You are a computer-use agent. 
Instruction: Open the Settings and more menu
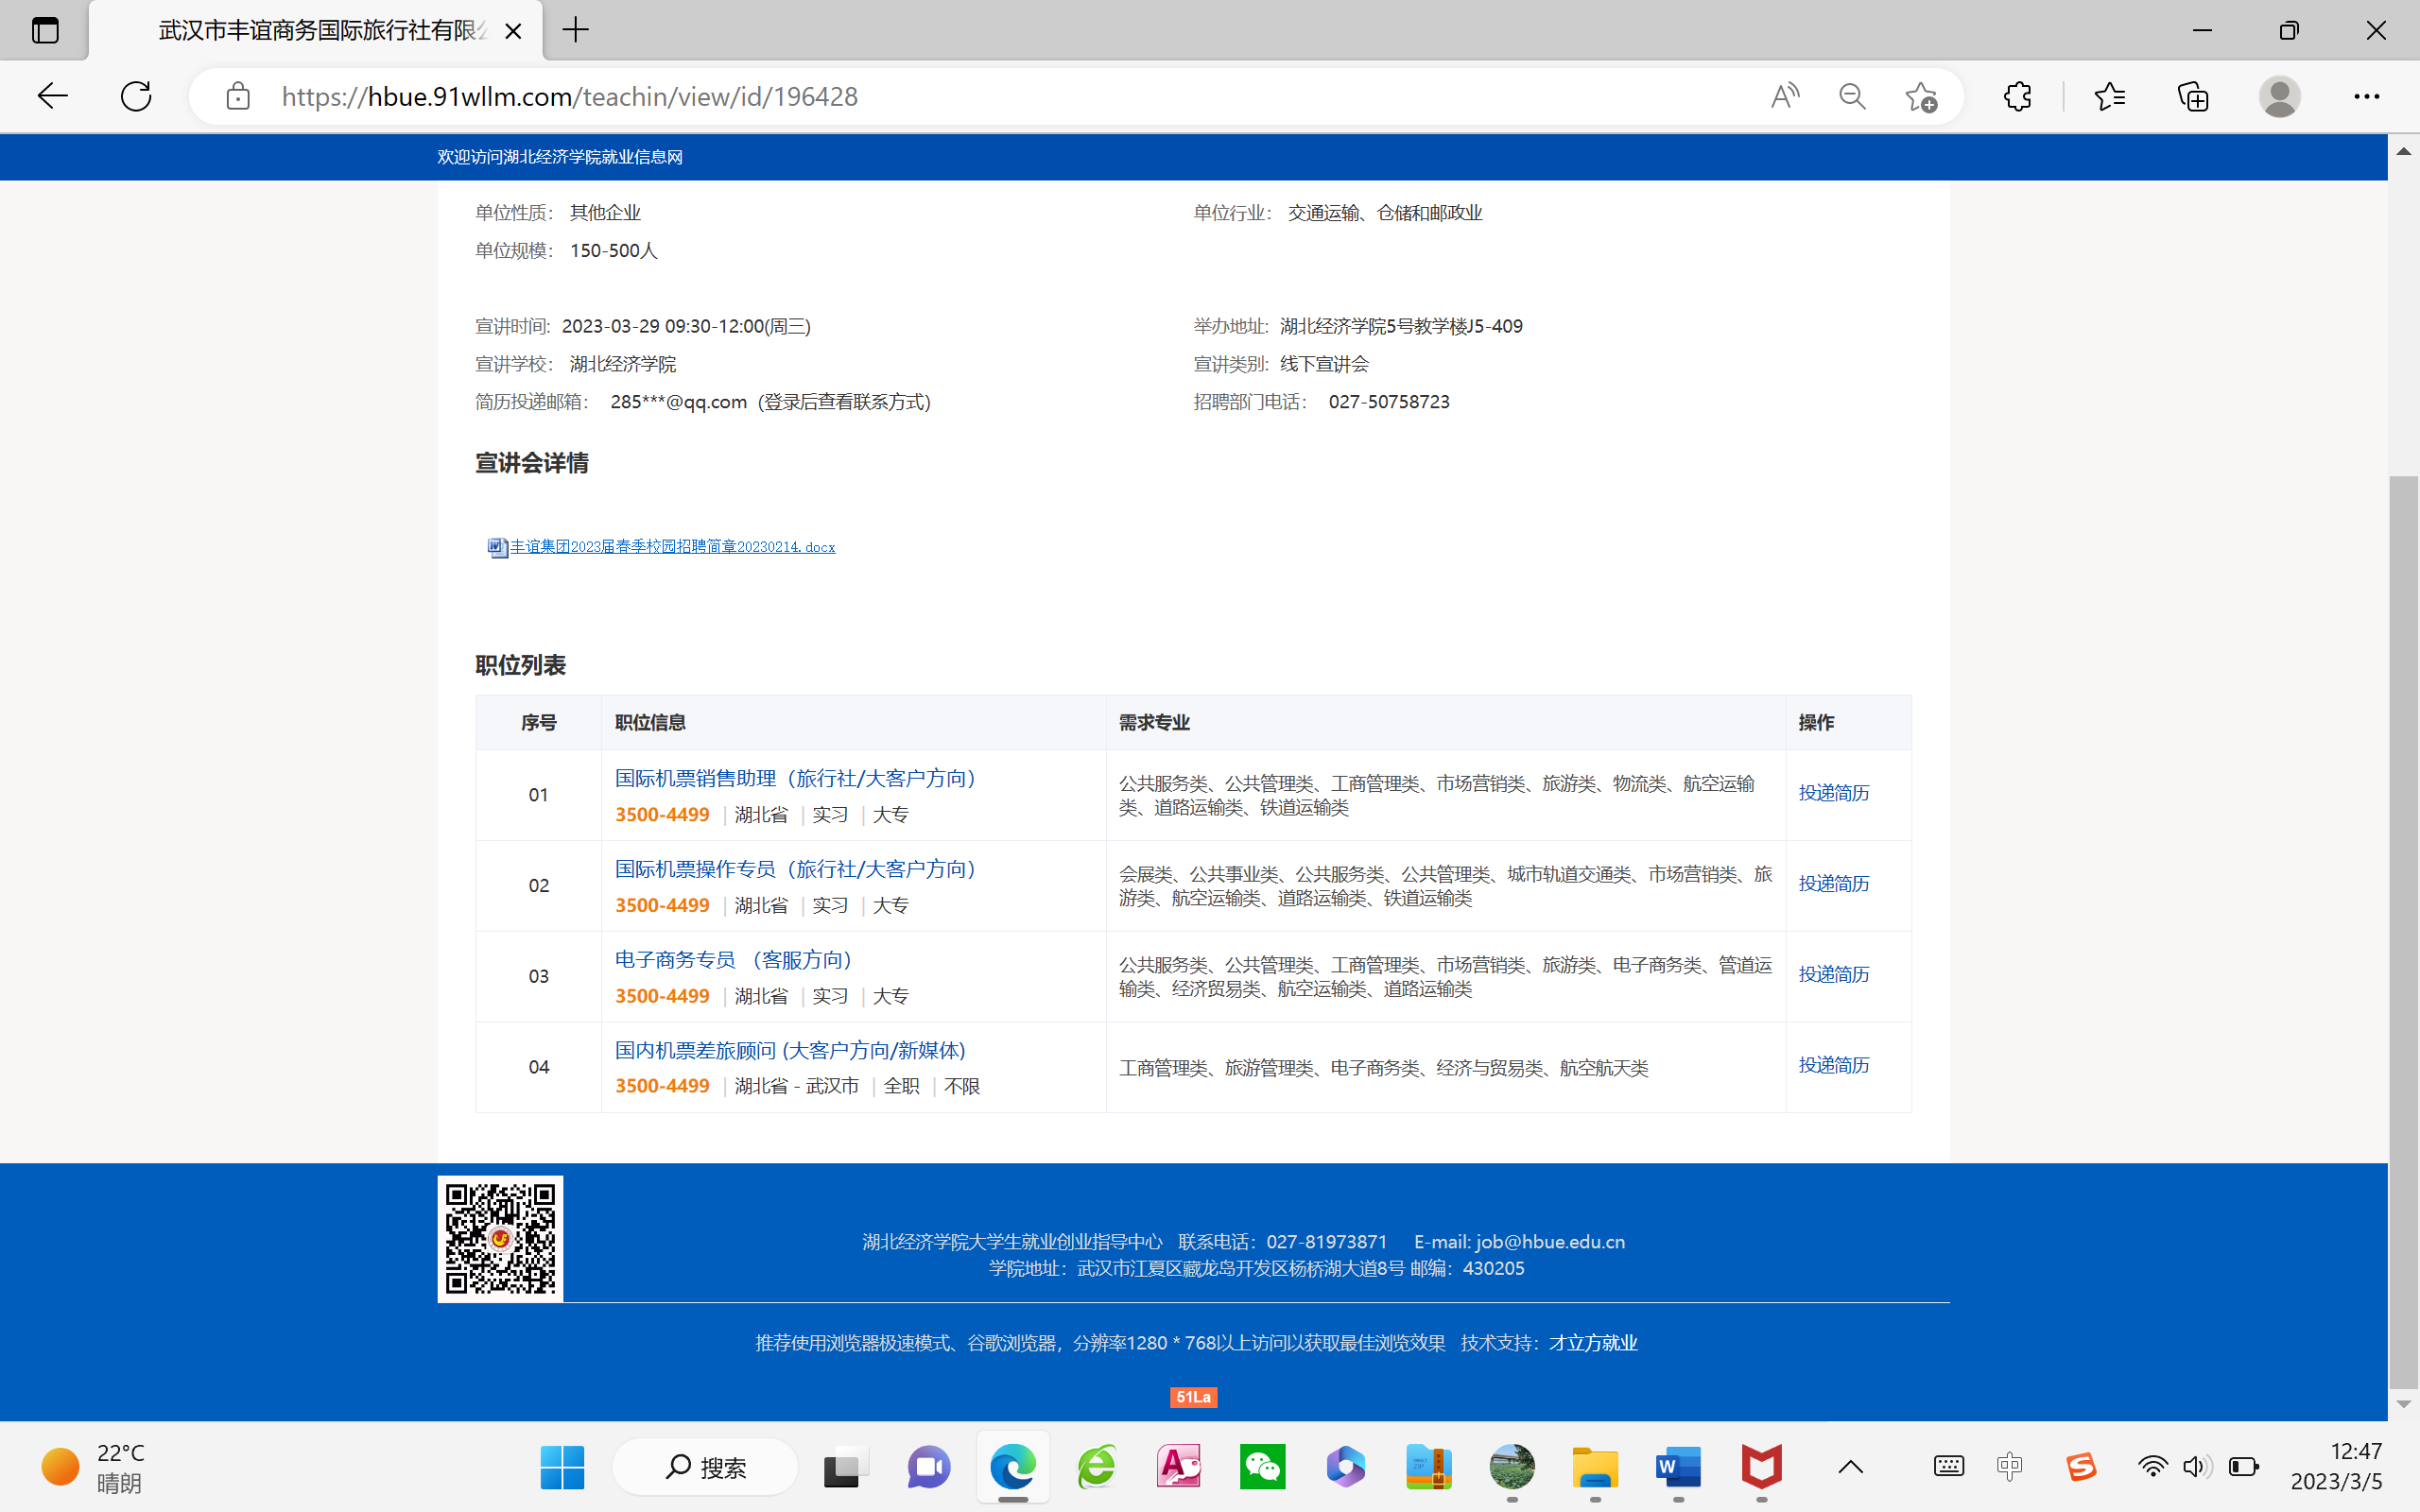[2366, 96]
